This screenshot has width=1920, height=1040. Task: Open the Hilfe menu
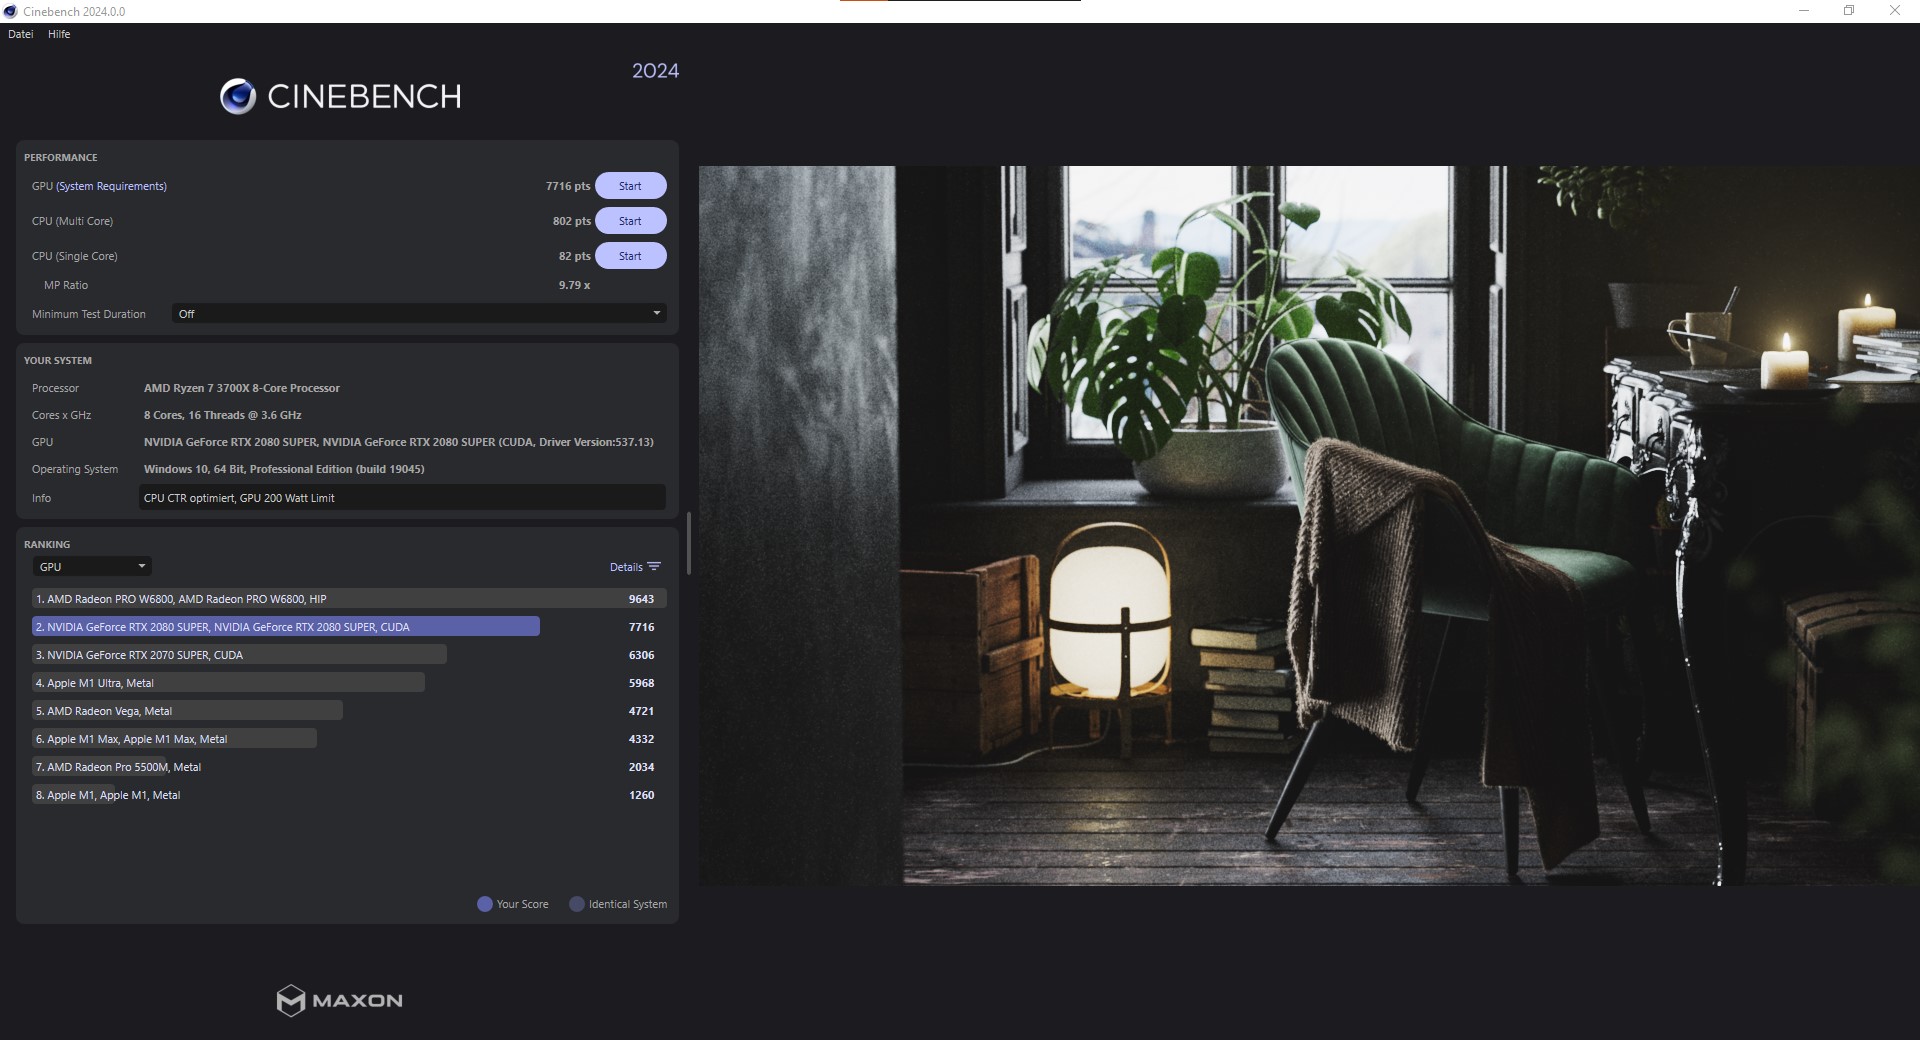click(58, 33)
